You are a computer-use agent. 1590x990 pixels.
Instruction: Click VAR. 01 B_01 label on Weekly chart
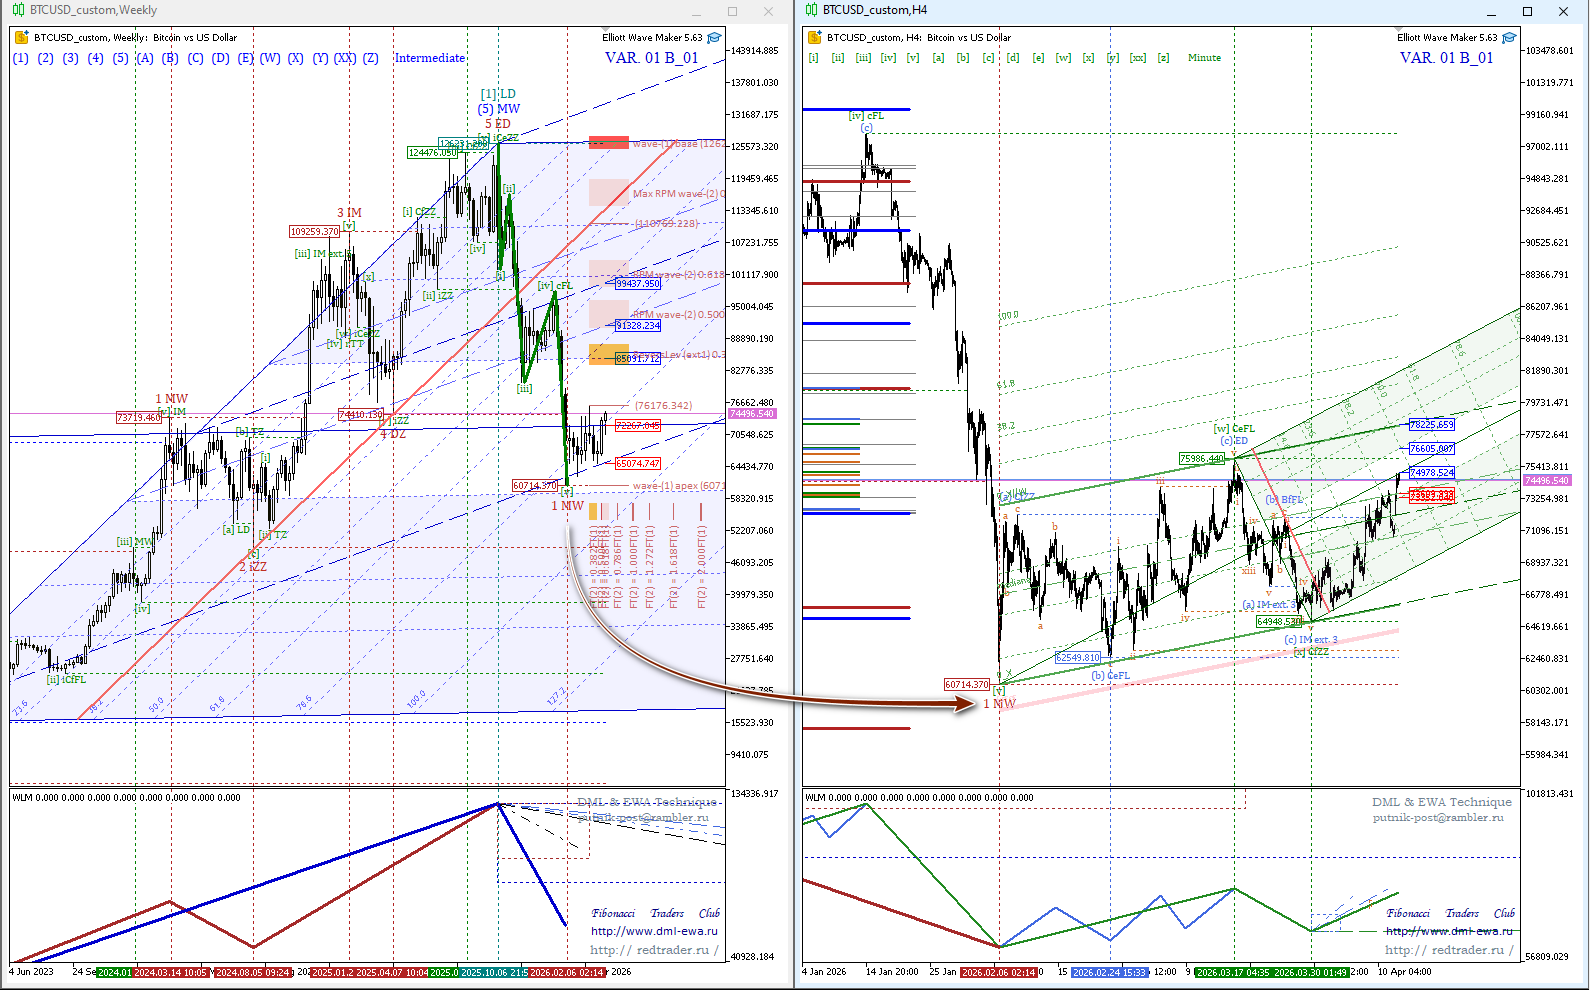tap(651, 58)
